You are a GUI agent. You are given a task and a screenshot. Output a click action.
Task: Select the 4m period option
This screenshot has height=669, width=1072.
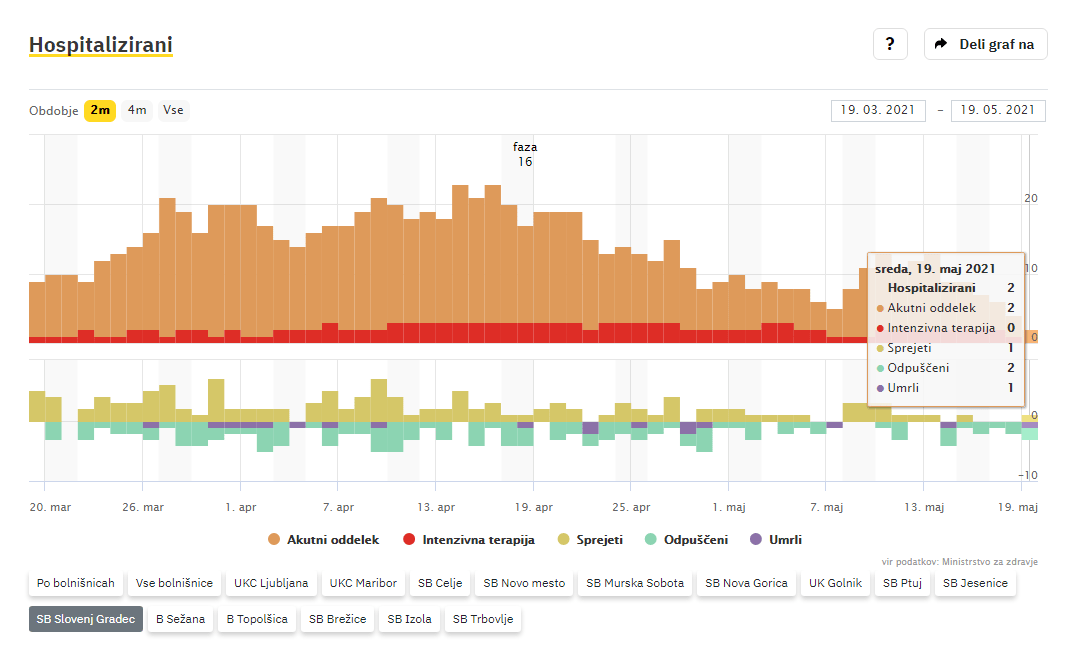137,111
